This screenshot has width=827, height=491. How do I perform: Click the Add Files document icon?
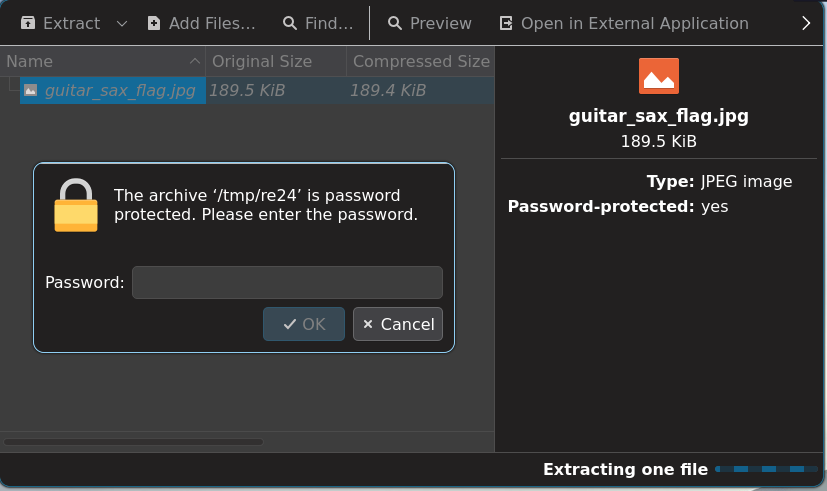click(x=153, y=23)
